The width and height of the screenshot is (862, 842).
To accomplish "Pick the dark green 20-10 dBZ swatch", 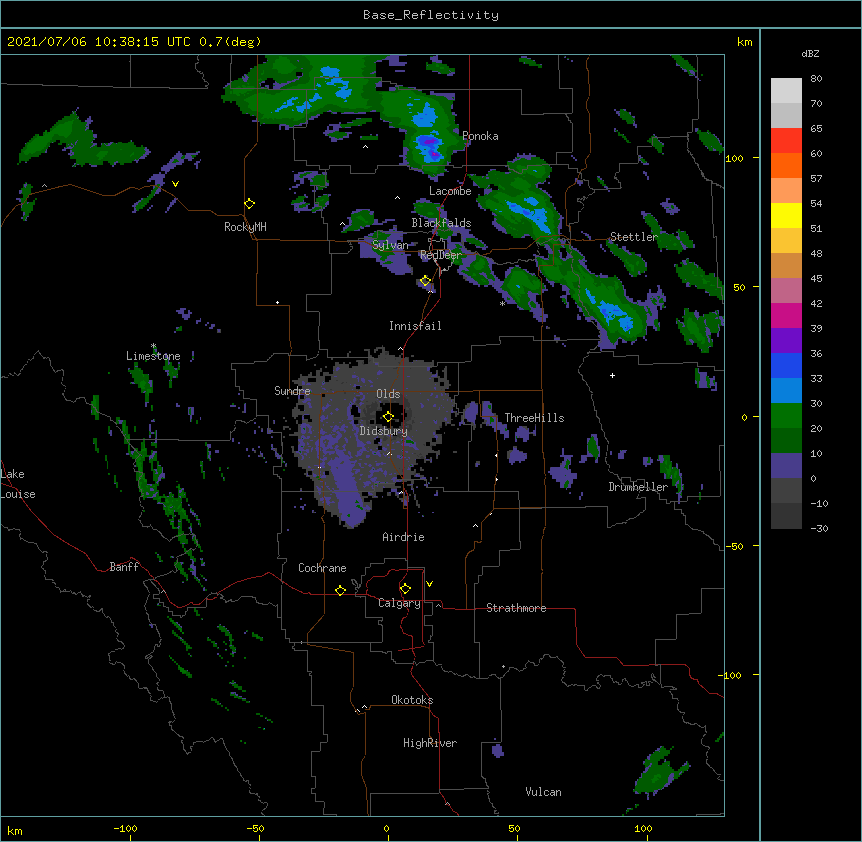I will coord(786,441).
